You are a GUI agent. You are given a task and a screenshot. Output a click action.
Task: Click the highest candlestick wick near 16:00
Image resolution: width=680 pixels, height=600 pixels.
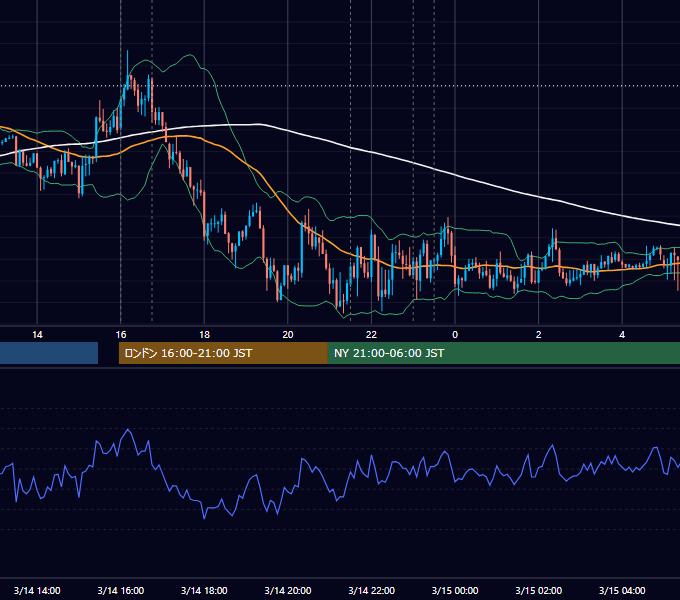pos(128,63)
